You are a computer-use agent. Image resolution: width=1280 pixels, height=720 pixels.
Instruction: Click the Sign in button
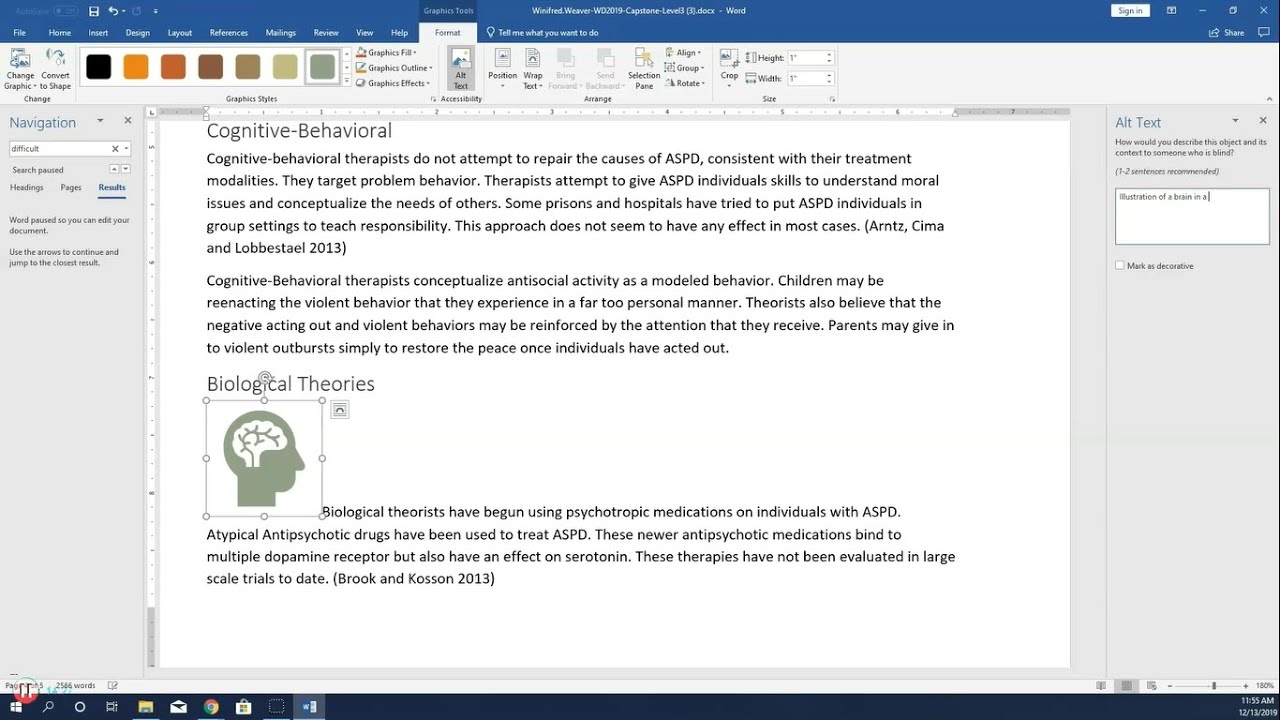1130,10
